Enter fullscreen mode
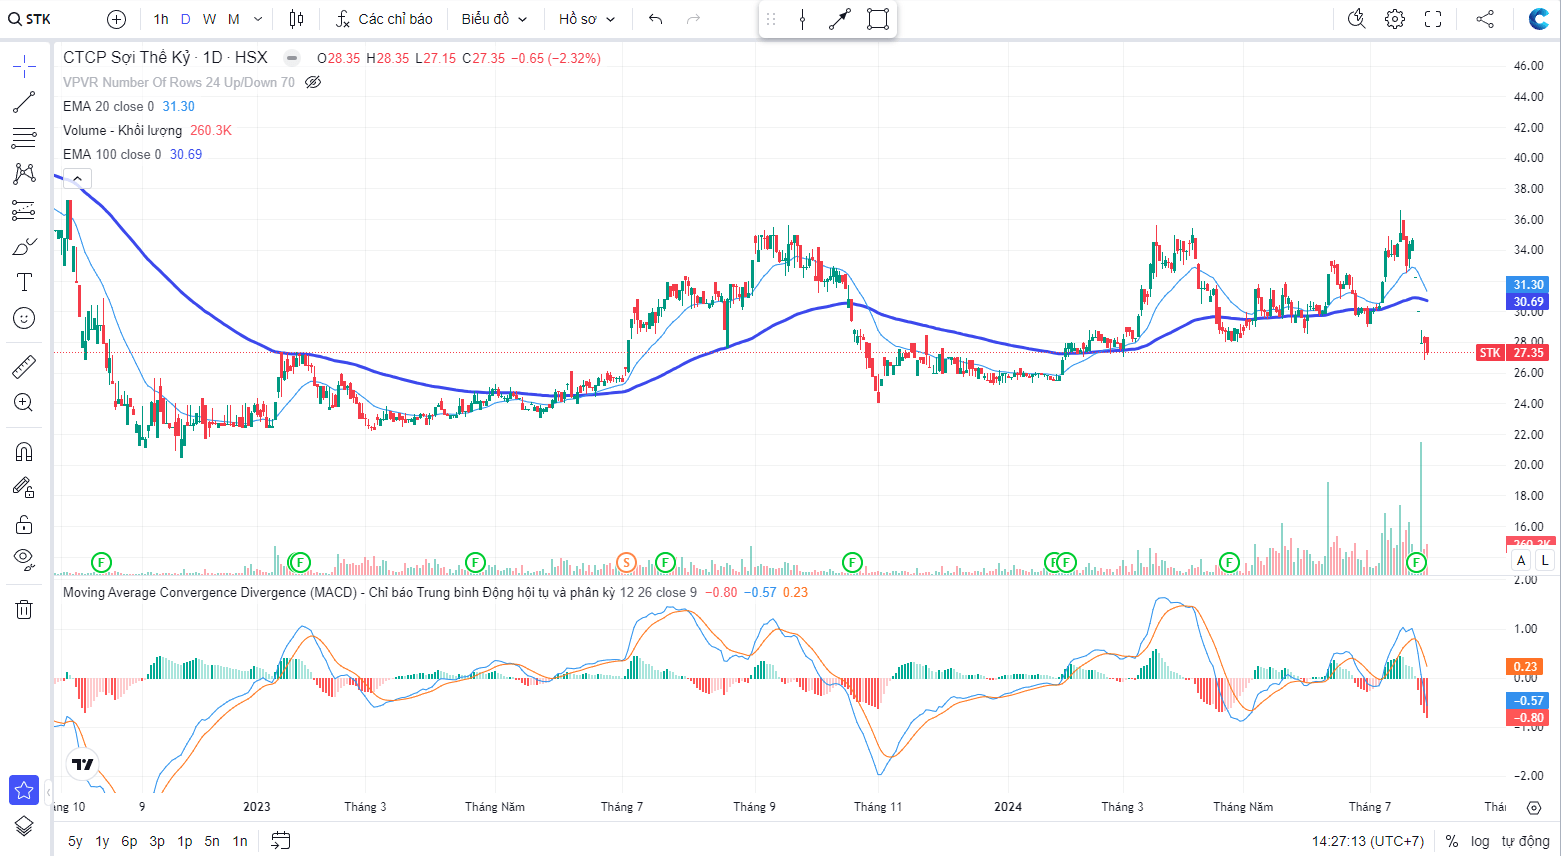This screenshot has width=1561, height=856. (x=1433, y=19)
